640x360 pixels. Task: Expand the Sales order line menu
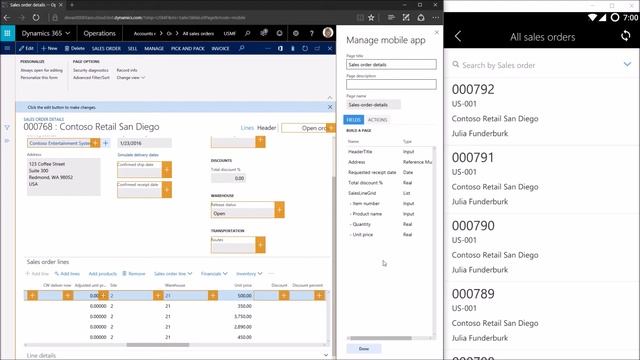(173, 273)
